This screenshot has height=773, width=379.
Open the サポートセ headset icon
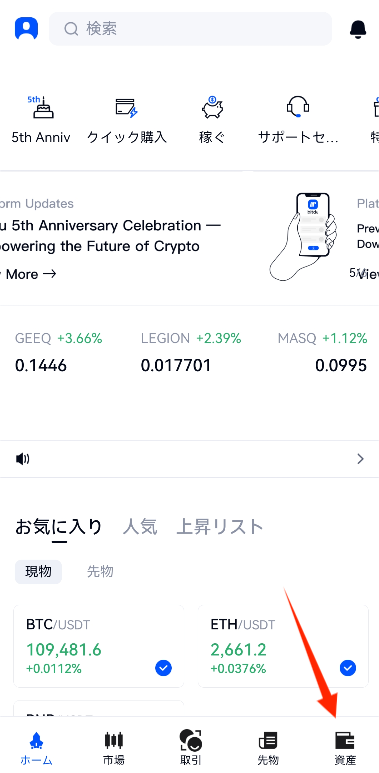coord(298,107)
